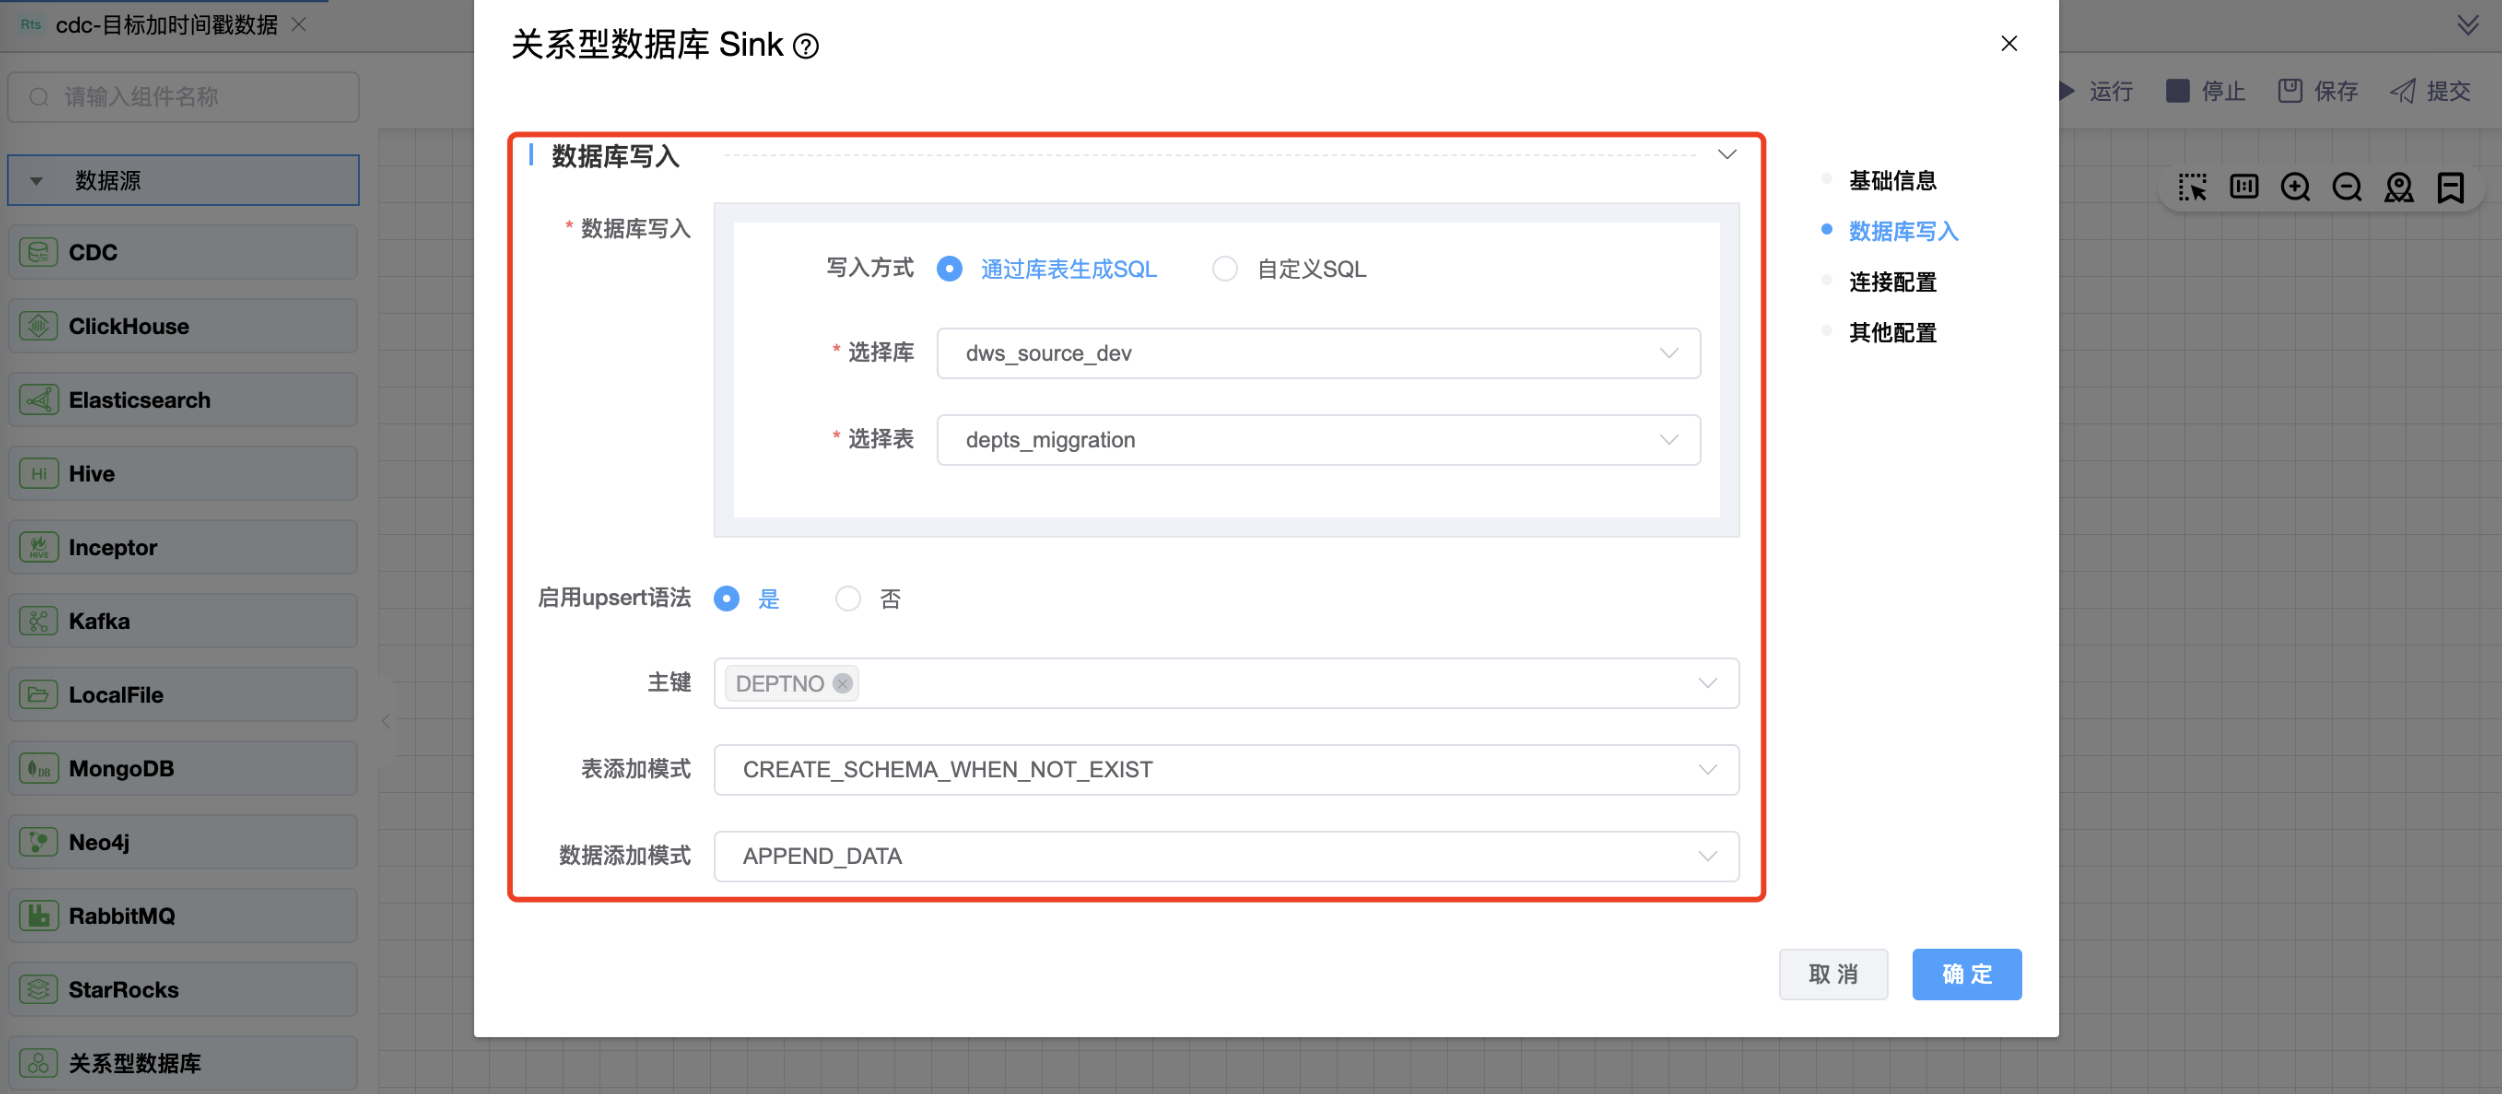Click the bookmark icon in canvas toolbar

point(2451,187)
